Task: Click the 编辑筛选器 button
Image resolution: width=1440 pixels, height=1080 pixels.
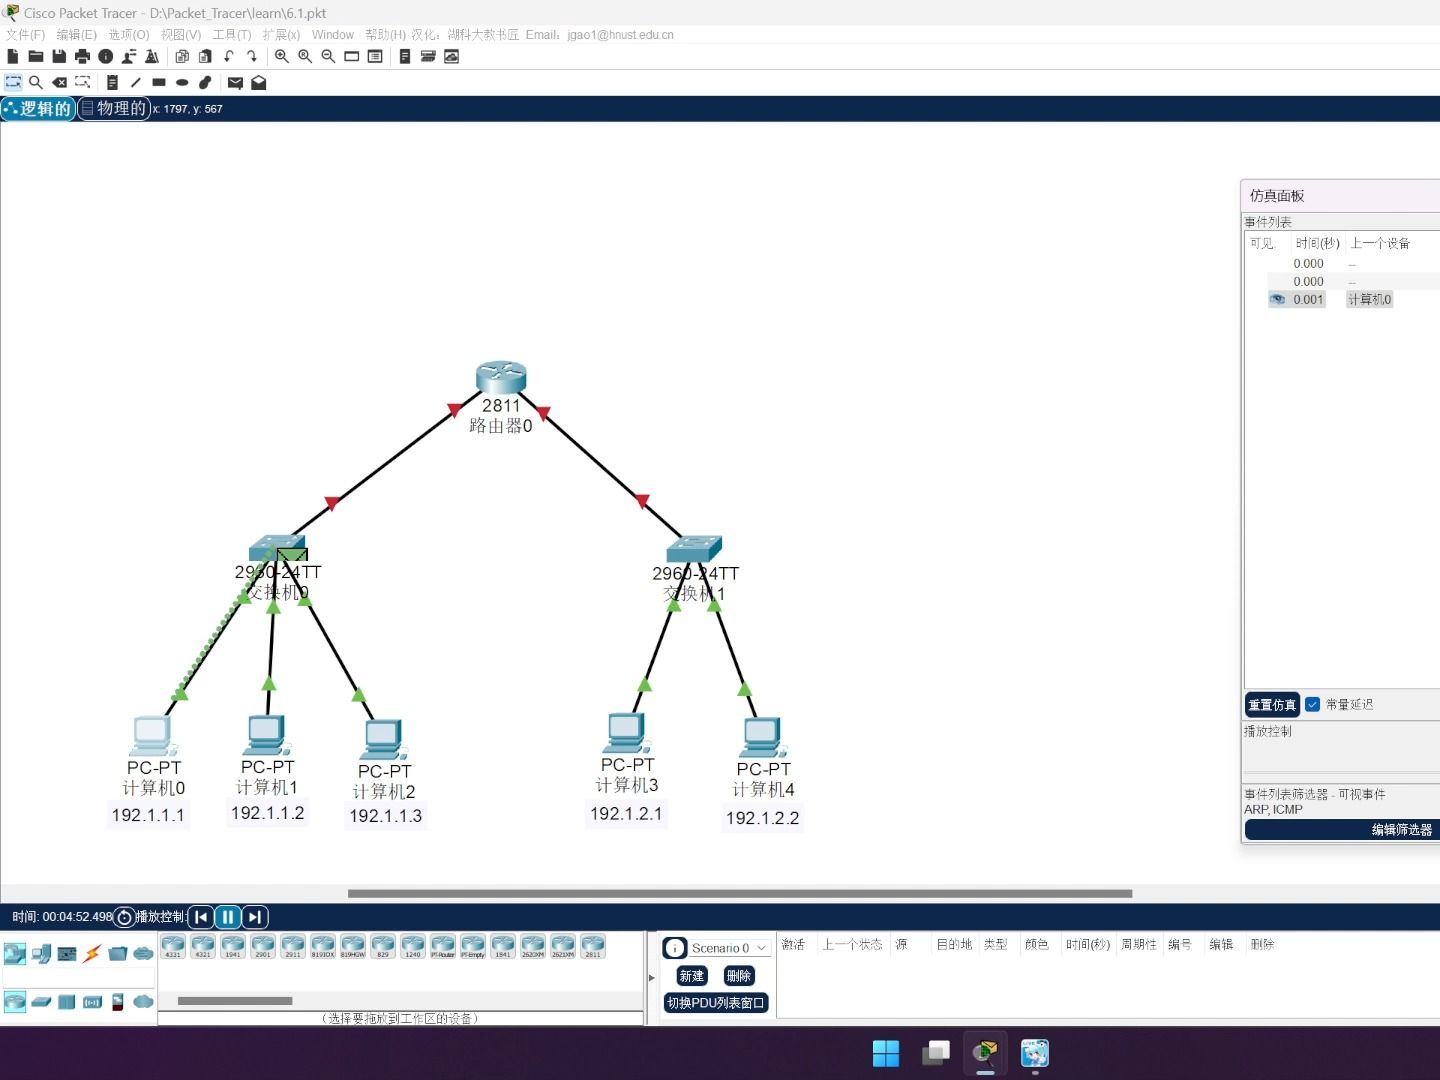Action: pos(1398,829)
